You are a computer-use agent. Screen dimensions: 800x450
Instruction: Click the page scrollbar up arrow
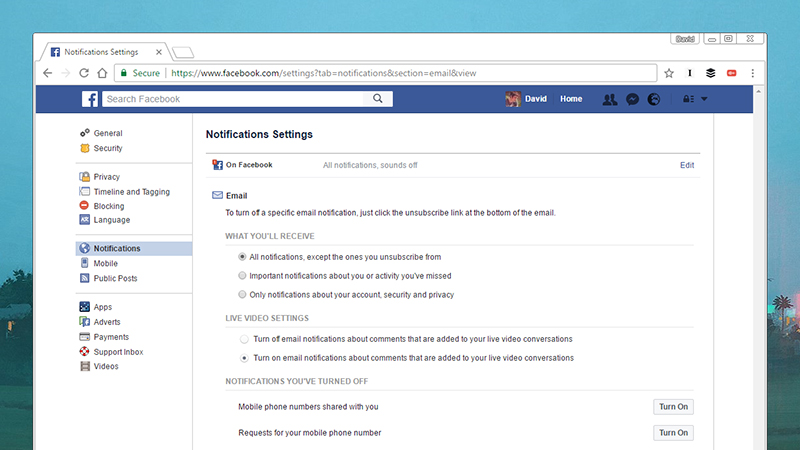(x=759, y=92)
